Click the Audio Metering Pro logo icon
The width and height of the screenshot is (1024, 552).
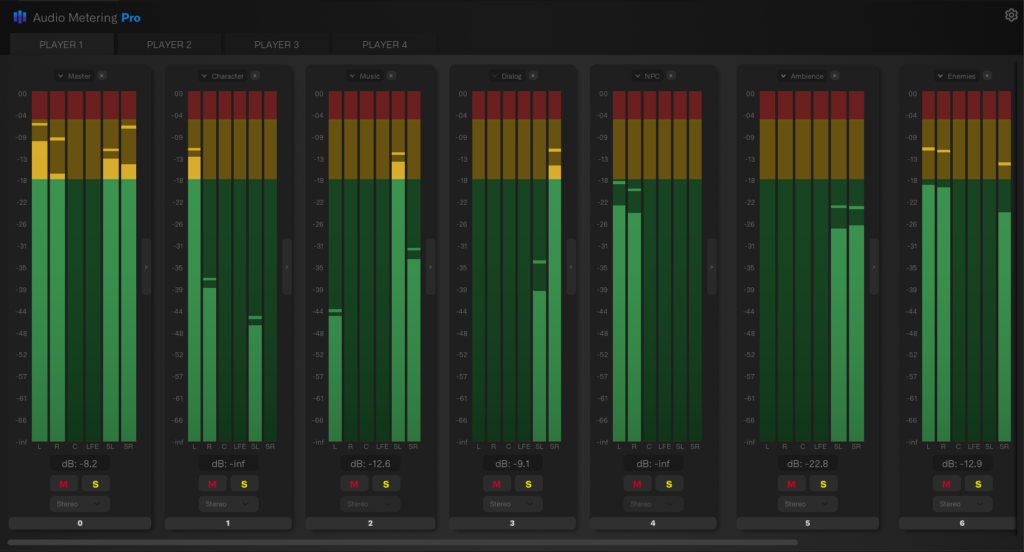click(x=20, y=17)
